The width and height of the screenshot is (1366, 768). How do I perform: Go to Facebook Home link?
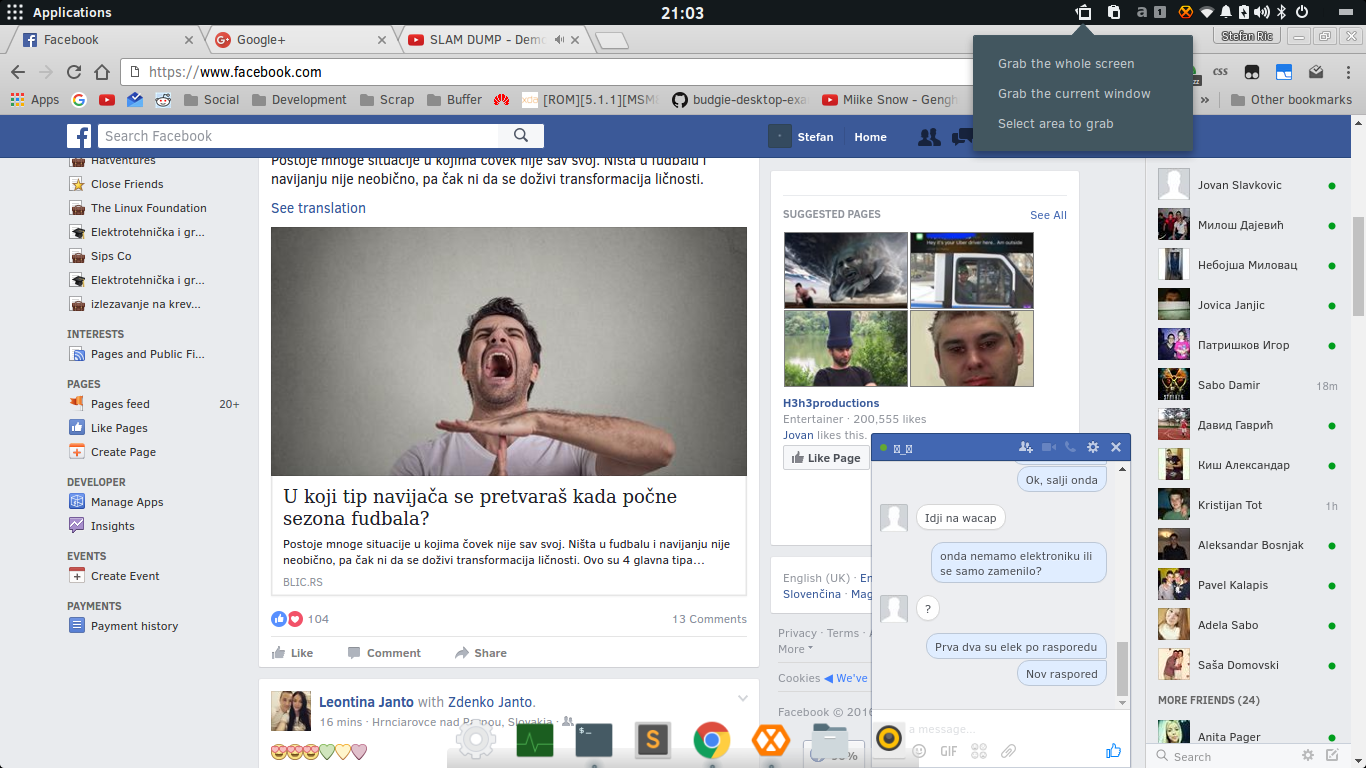pos(870,137)
